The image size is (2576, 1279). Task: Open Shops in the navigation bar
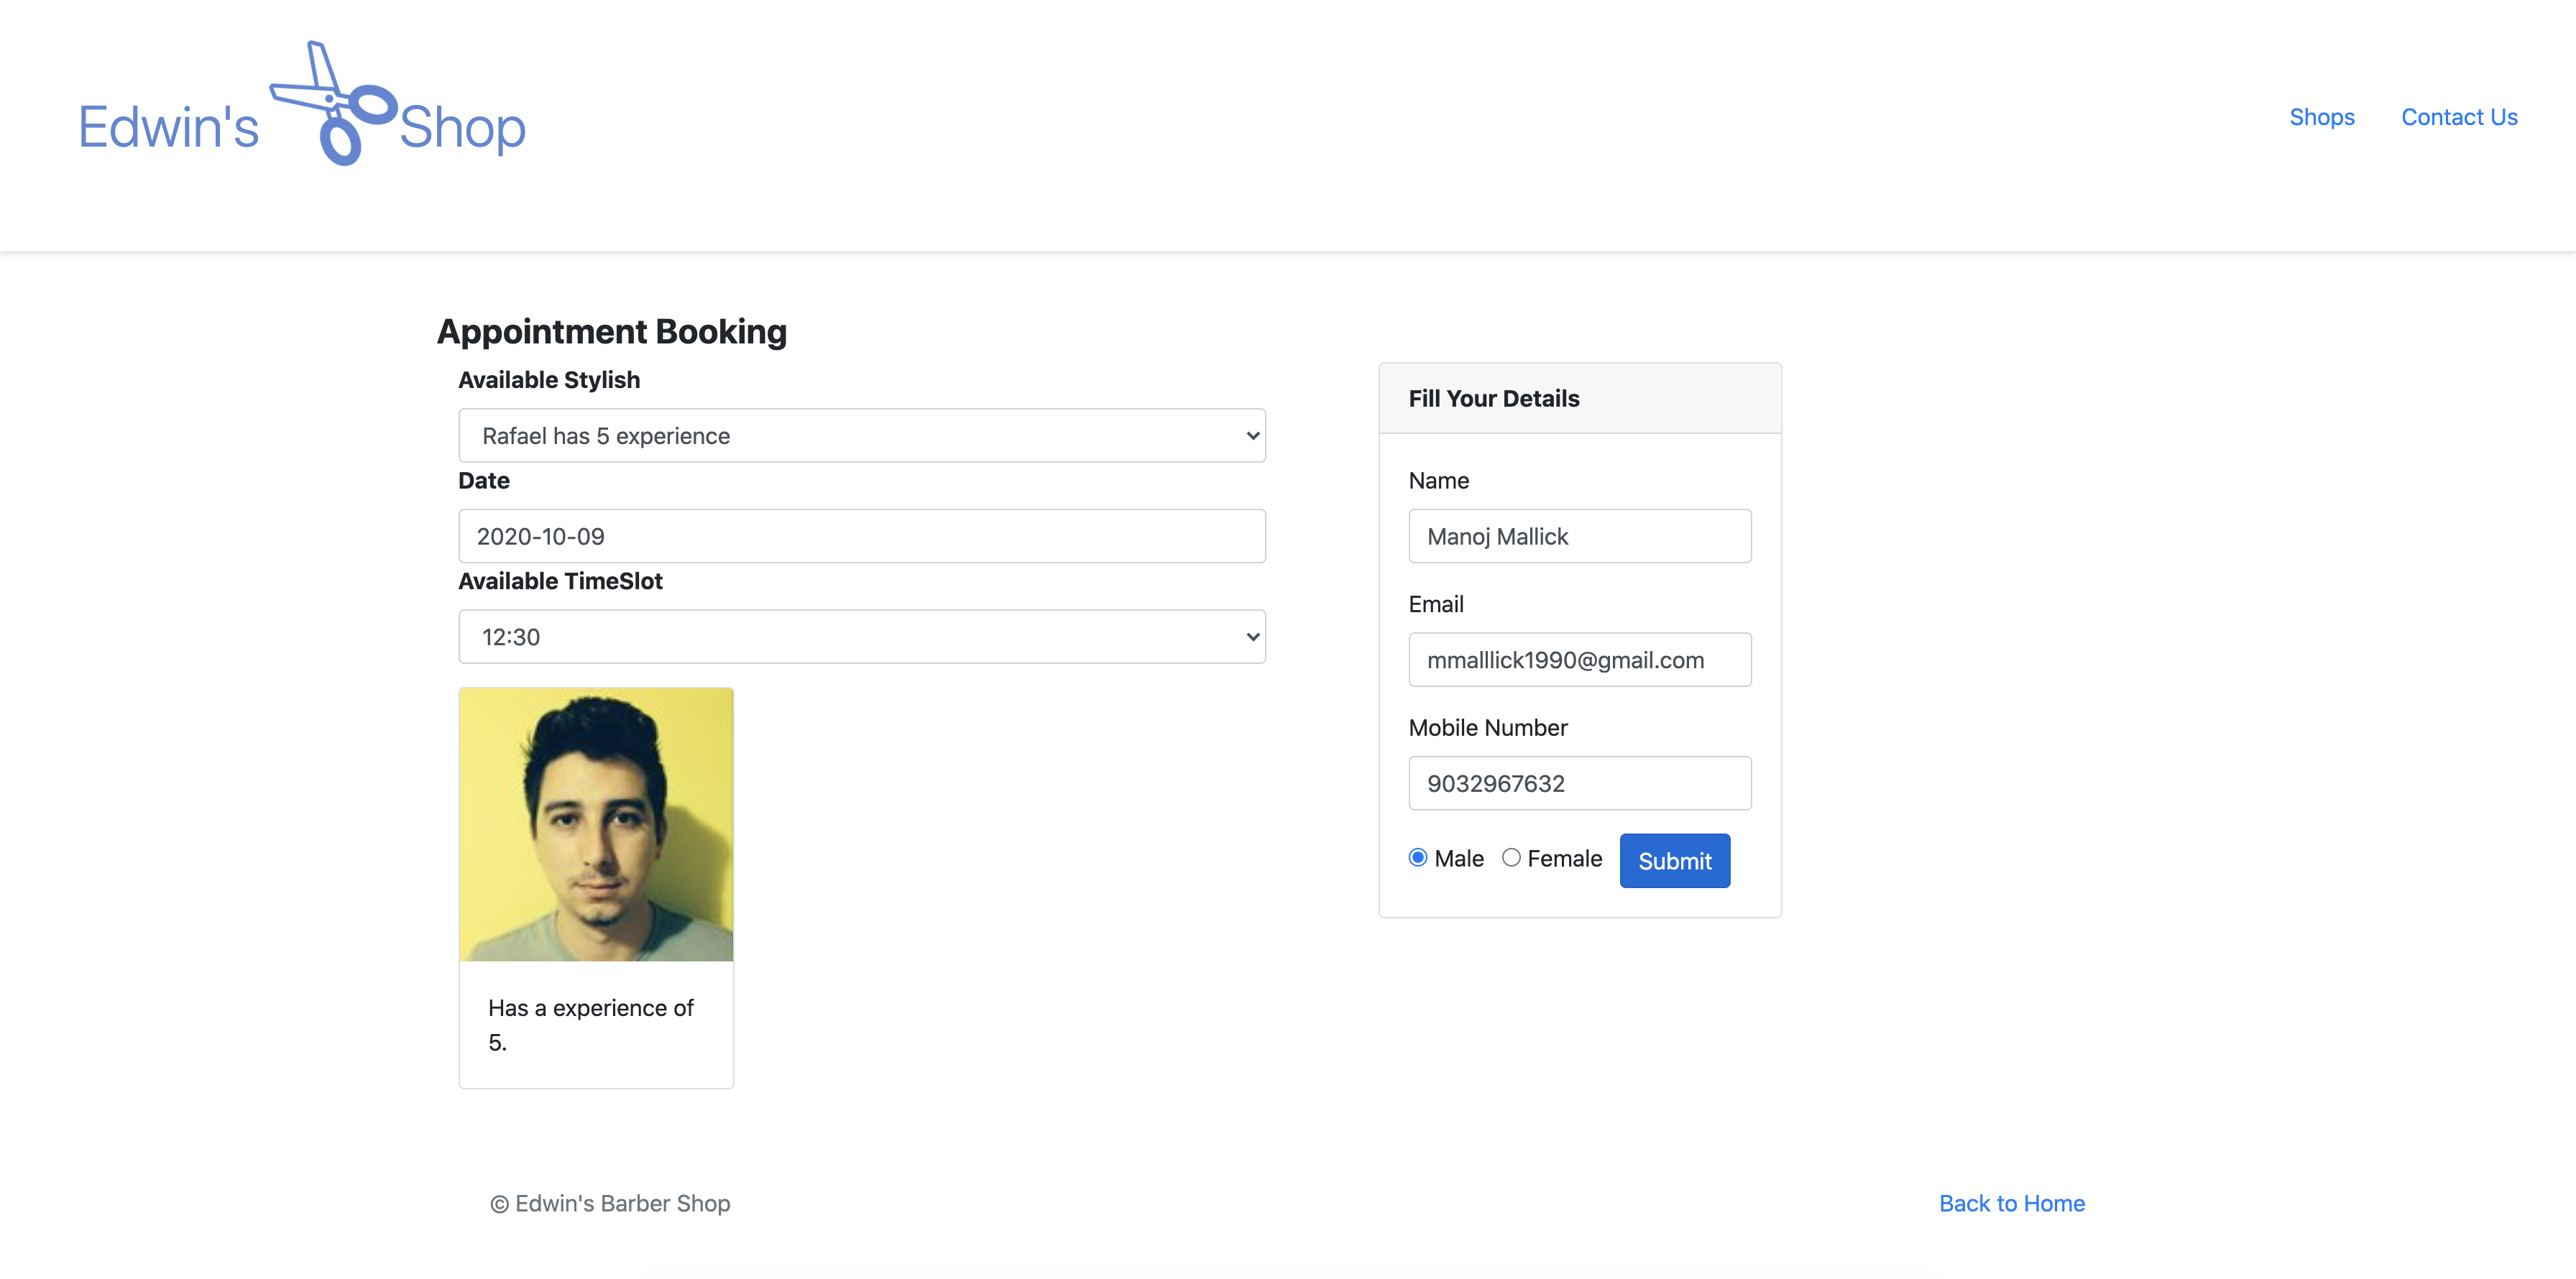[x=2321, y=117]
